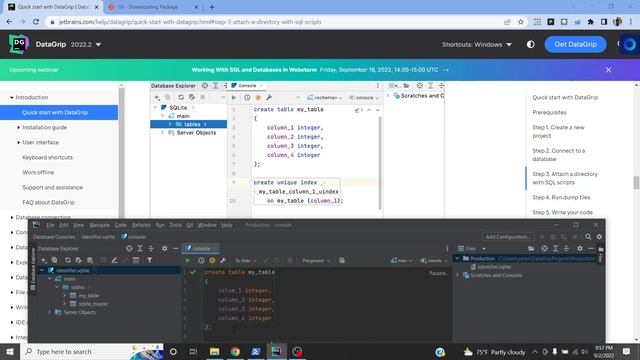
Task: Open the Tools menu in DataGrip
Action: (176, 225)
